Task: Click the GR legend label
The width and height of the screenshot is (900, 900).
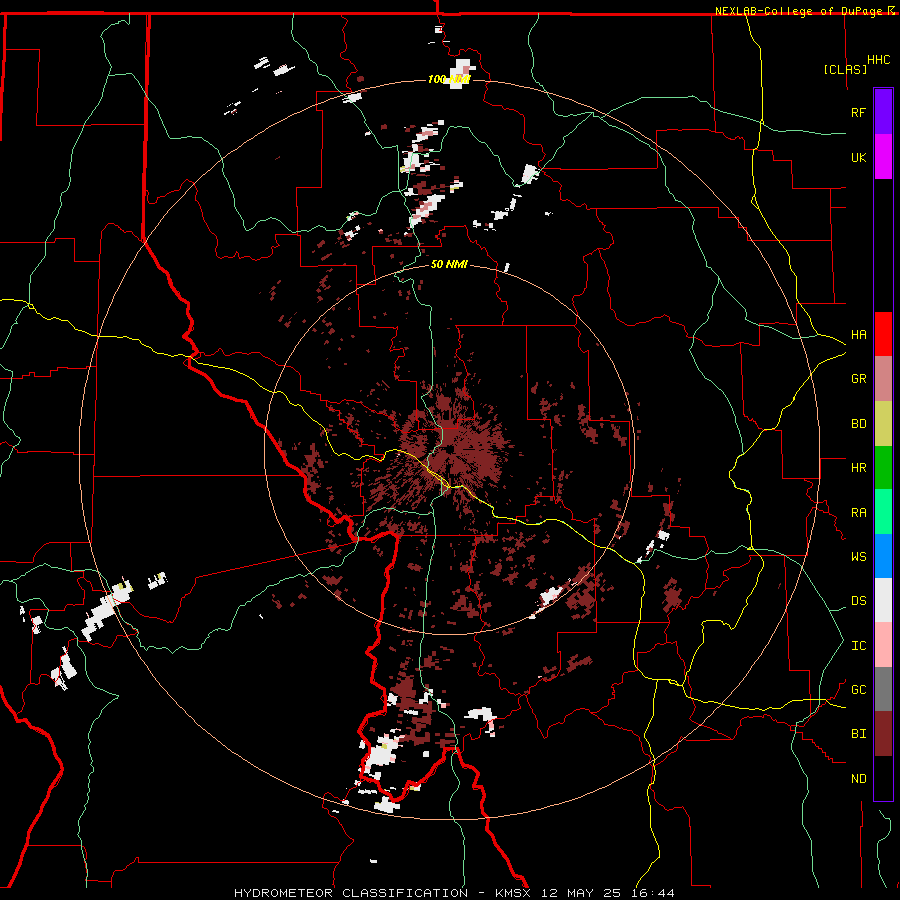Action: pos(858,379)
